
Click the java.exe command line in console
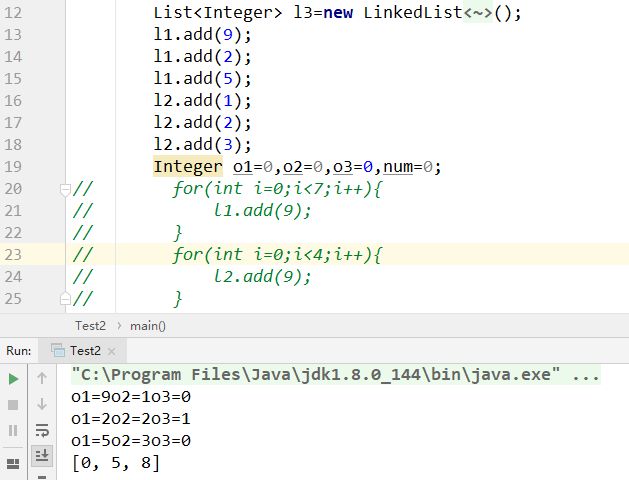[335, 375]
